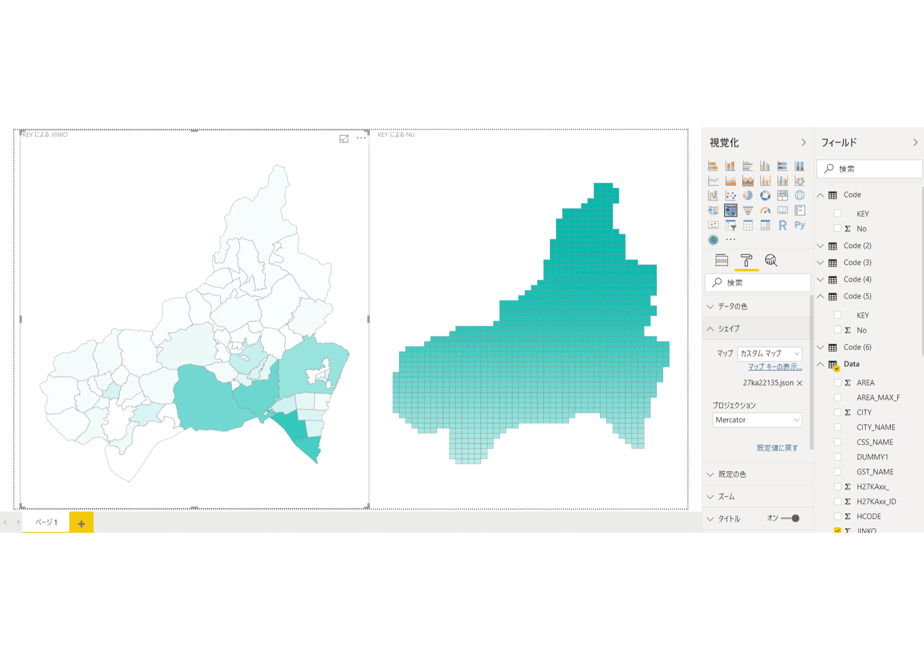Remove the 27ka22135.json map file

800,383
